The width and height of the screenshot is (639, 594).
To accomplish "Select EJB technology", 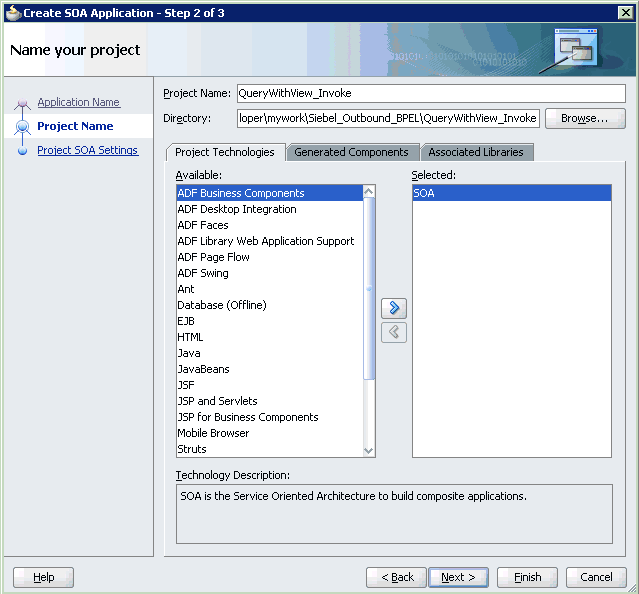I will [x=270, y=321].
